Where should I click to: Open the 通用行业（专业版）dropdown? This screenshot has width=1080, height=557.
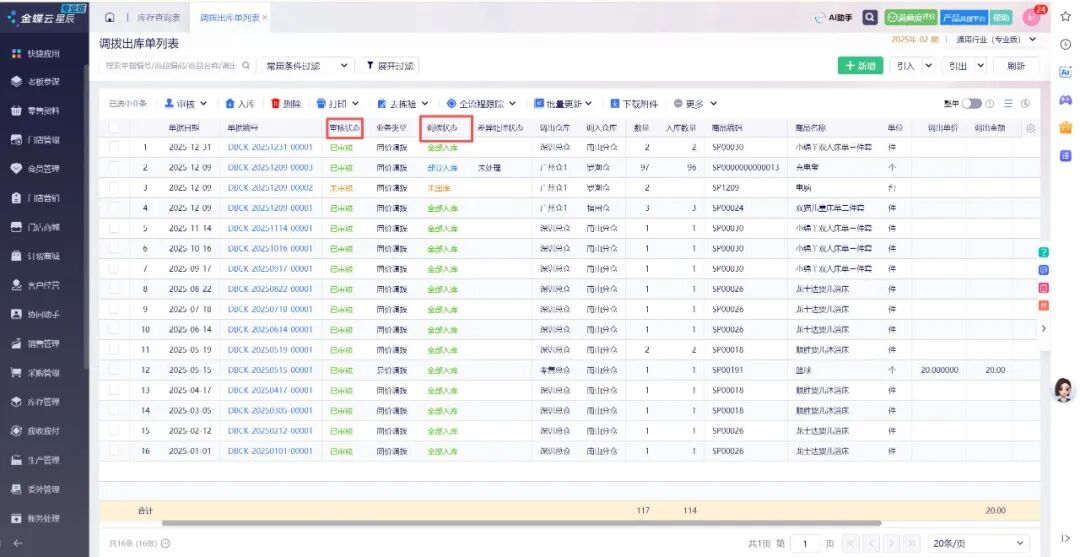(996, 40)
